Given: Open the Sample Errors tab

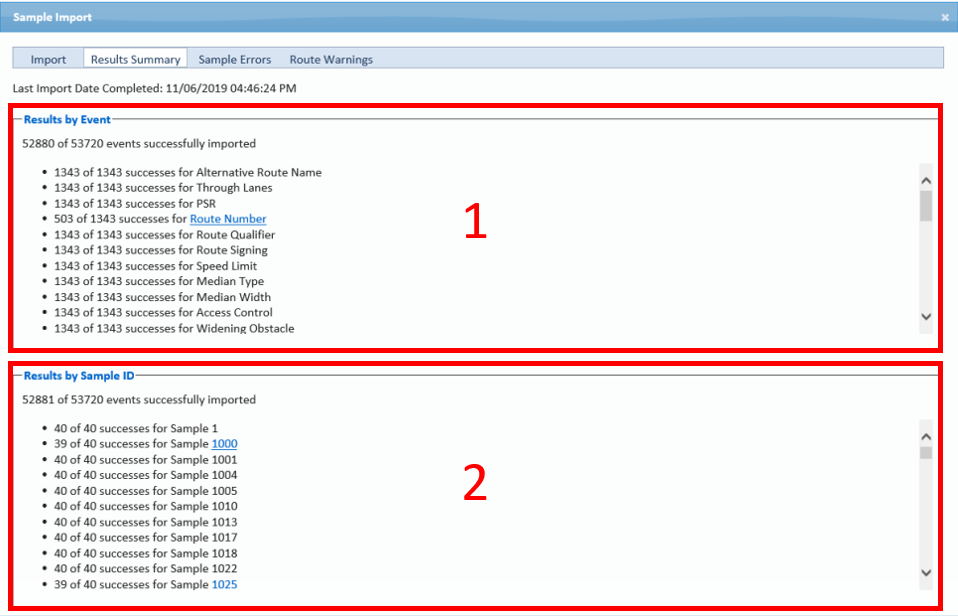Looking at the screenshot, I should tap(235, 59).
